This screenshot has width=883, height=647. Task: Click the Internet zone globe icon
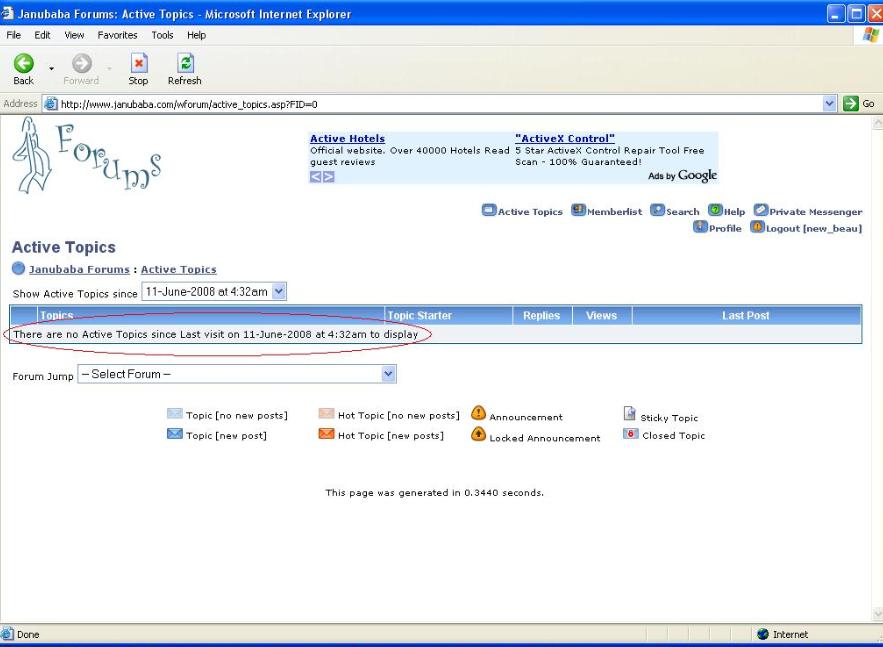tap(763, 634)
